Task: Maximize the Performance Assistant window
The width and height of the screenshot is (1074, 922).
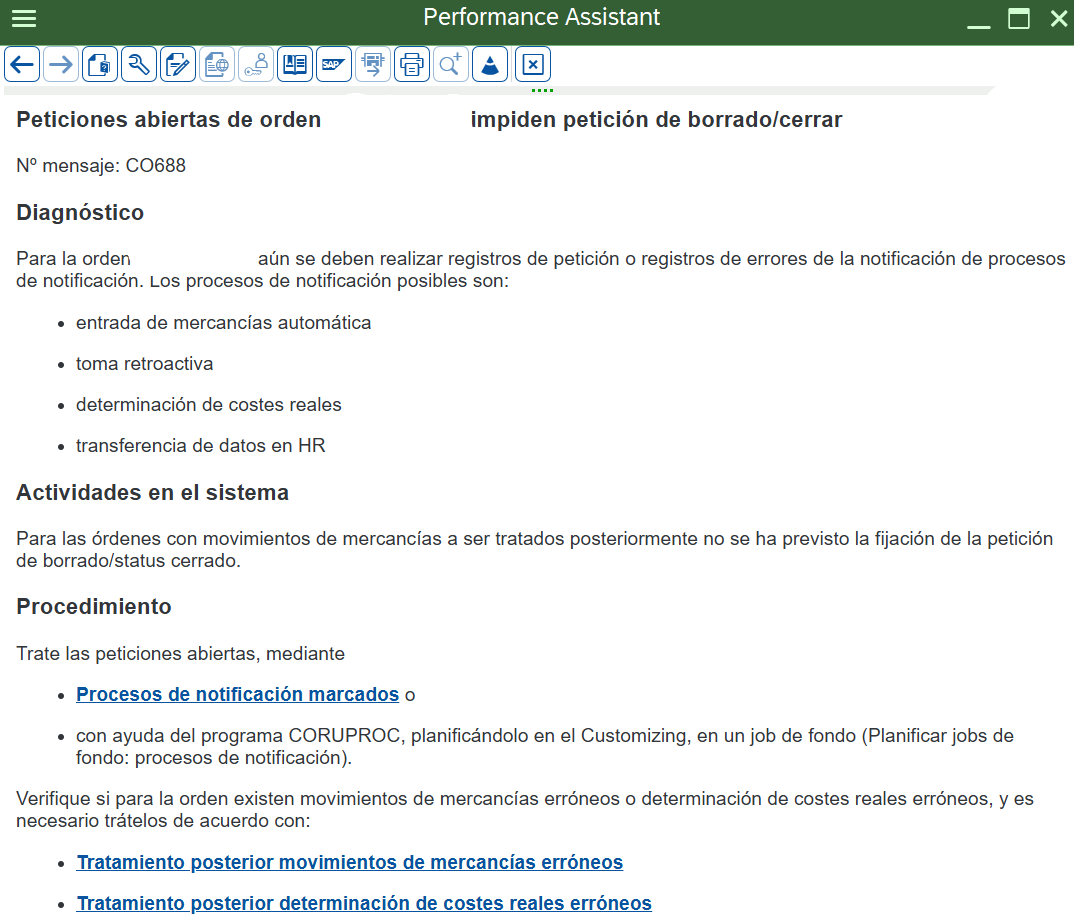Action: pos(1019,18)
